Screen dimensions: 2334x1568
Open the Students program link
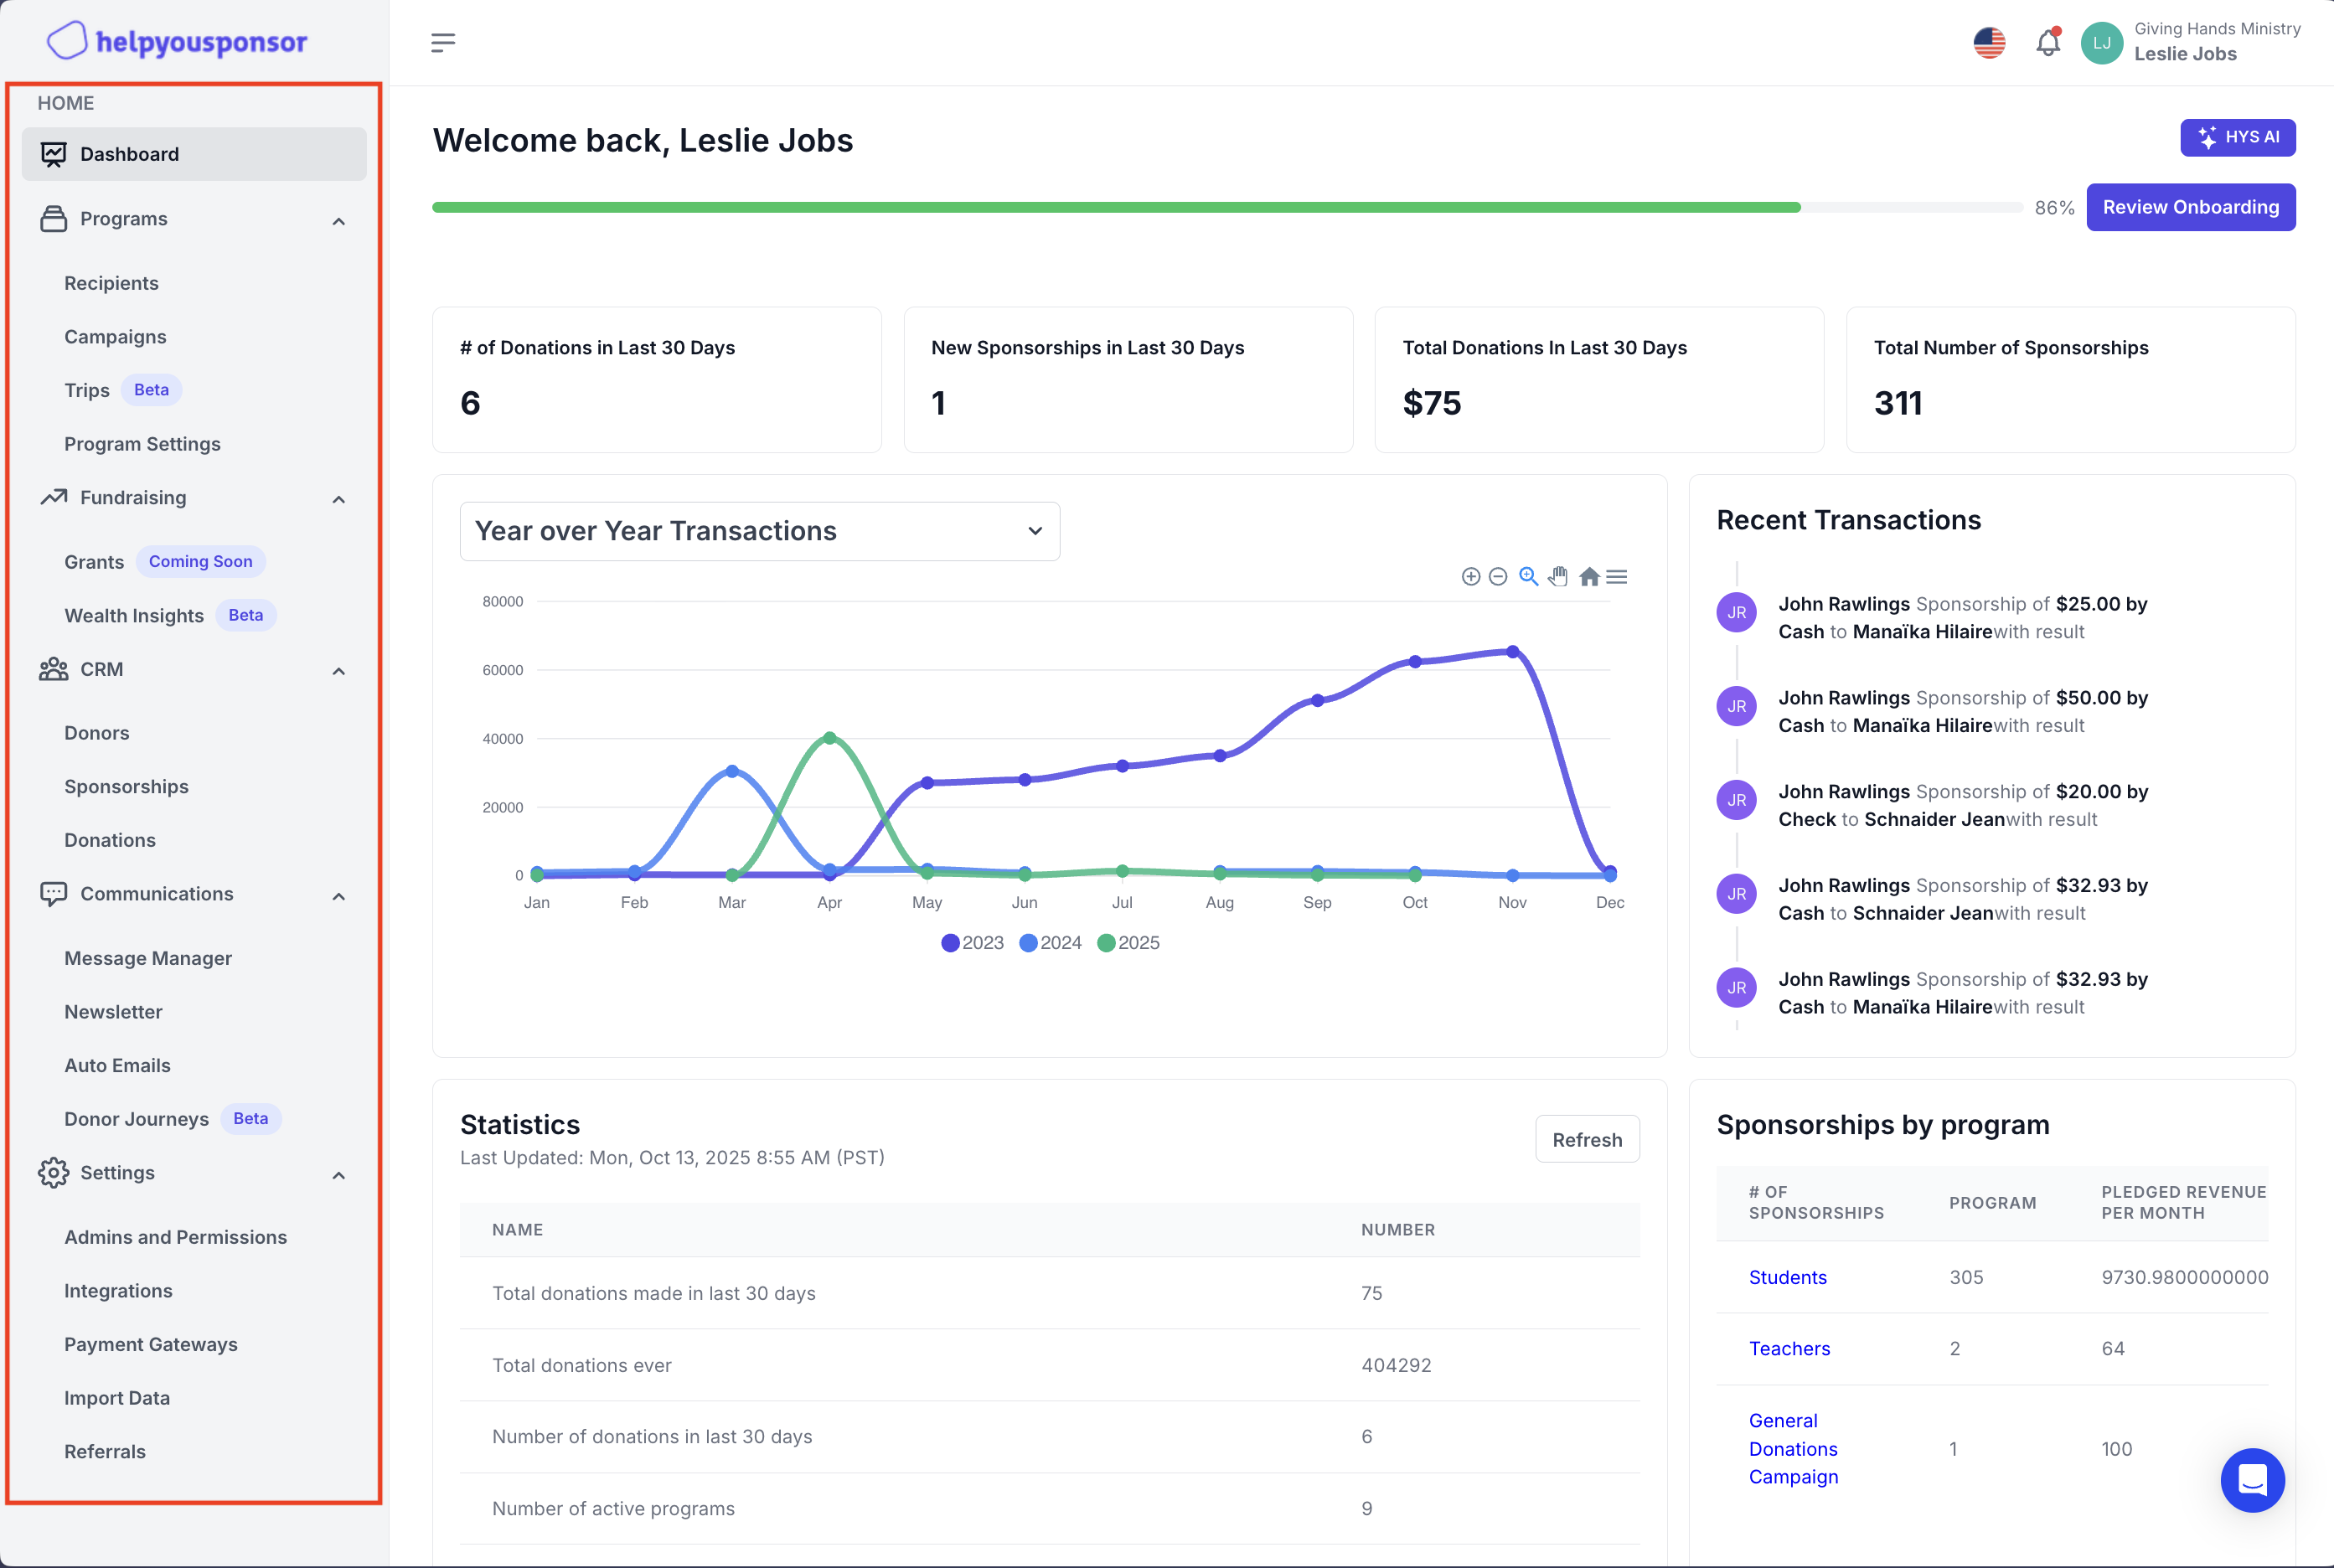pos(1787,1277)
